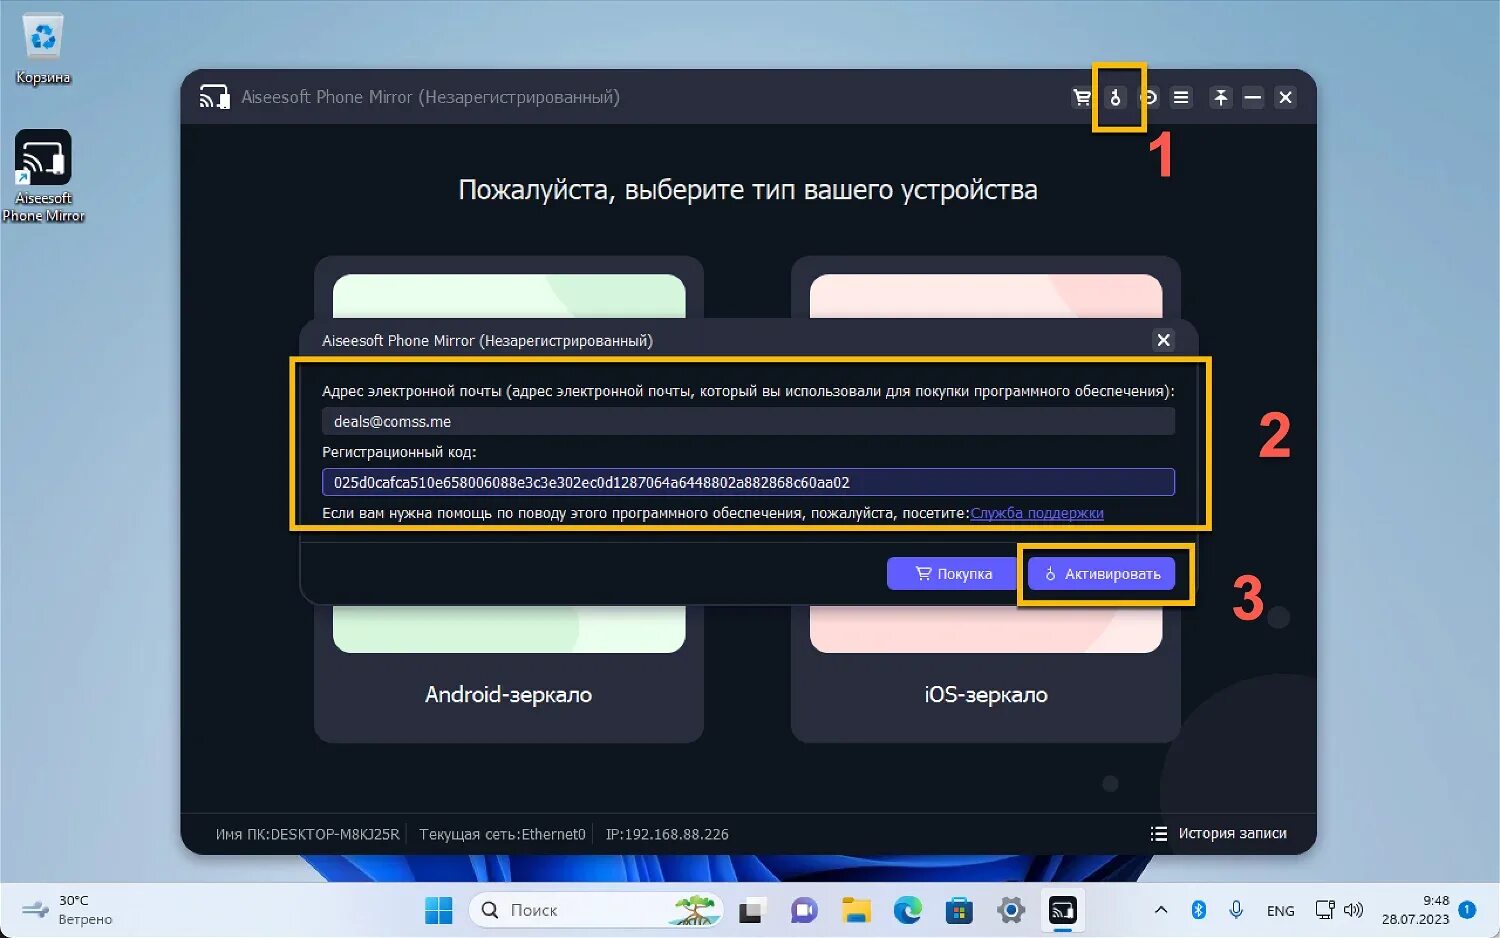The image size is (1500, 938).
Task: Launch Microsoft Edge from the taskbar
Action: (x=908, y=910)
